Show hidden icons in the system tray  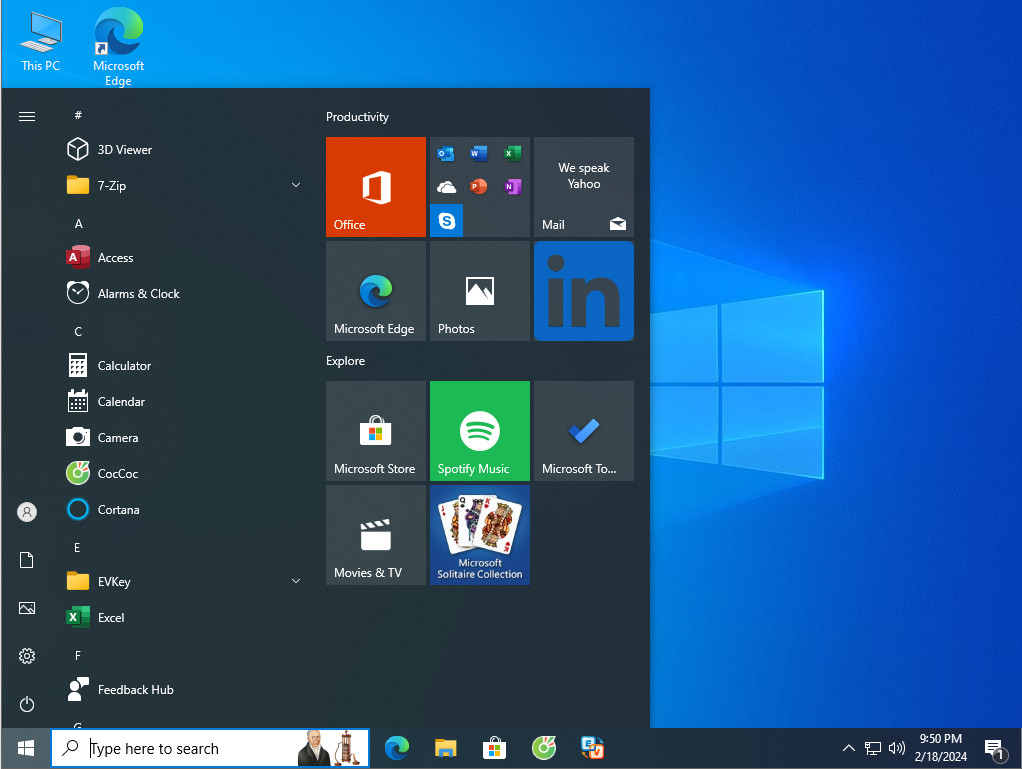pyautogui.click(x=848, y=747)
